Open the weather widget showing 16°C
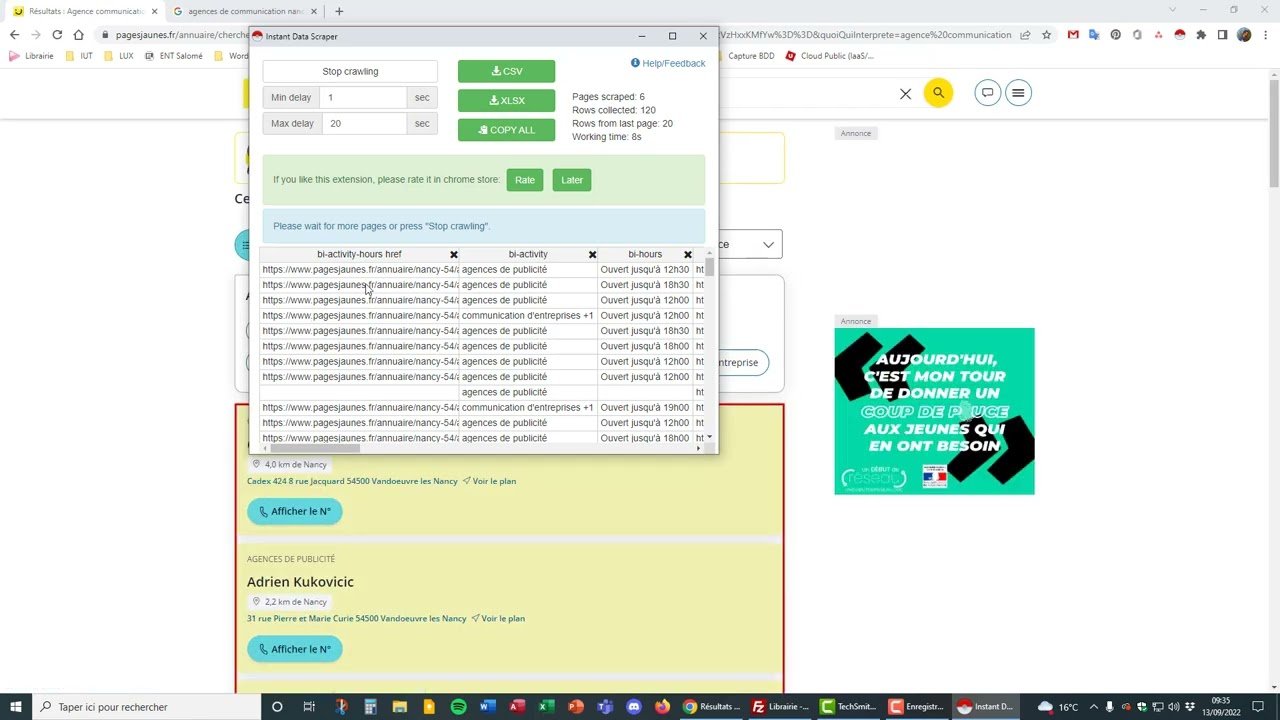Viewport: 1280px width, 720px height. tap(1058, 707)
